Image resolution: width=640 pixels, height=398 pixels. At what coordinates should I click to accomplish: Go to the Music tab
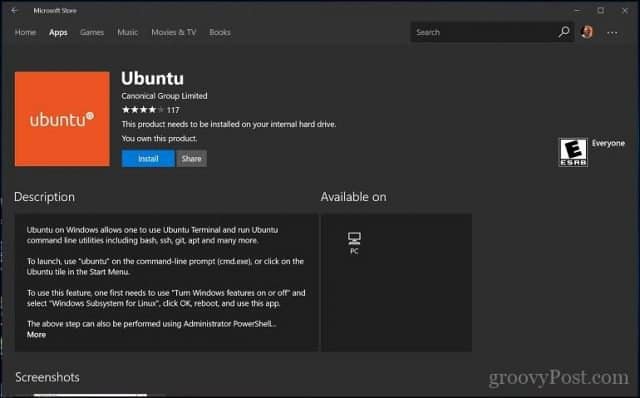tap(127, 32)
